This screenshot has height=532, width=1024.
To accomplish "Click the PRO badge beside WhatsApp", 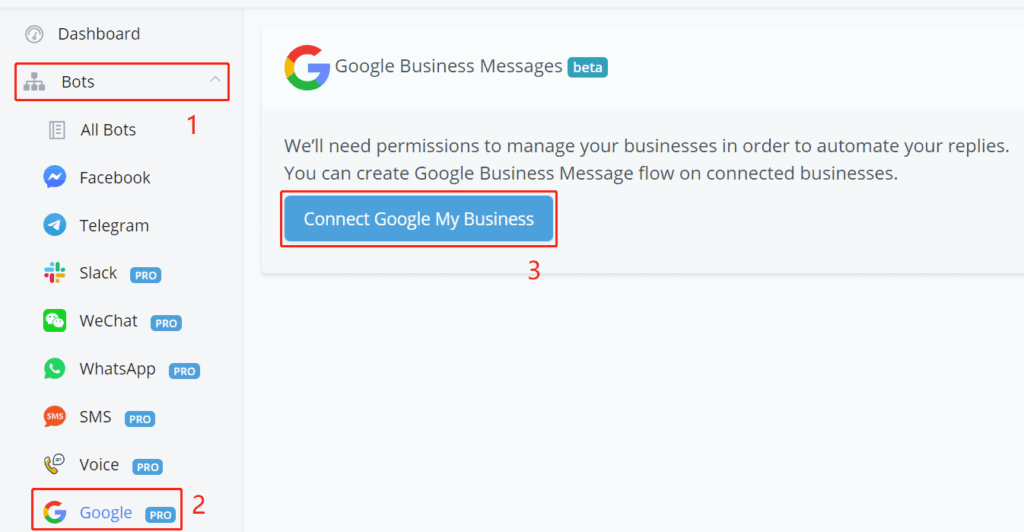I will (x=184, y=371).
